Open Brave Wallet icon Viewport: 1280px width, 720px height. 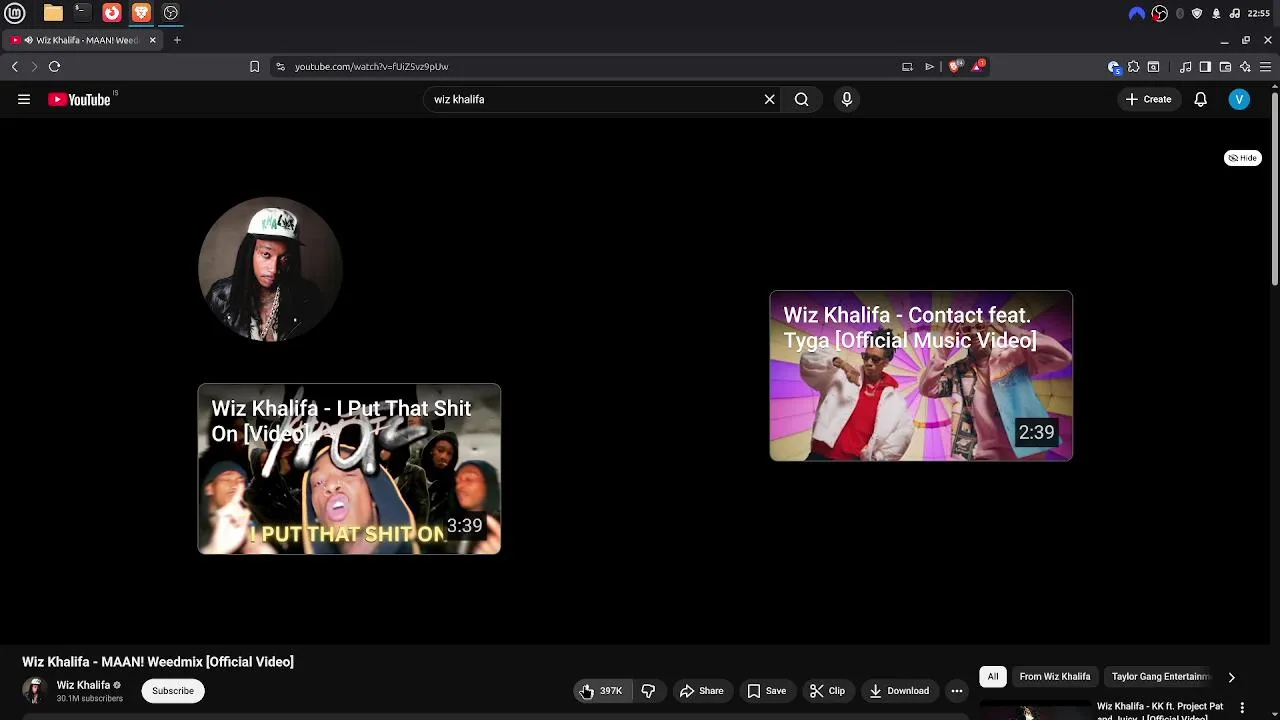(x=1225, y=67)
